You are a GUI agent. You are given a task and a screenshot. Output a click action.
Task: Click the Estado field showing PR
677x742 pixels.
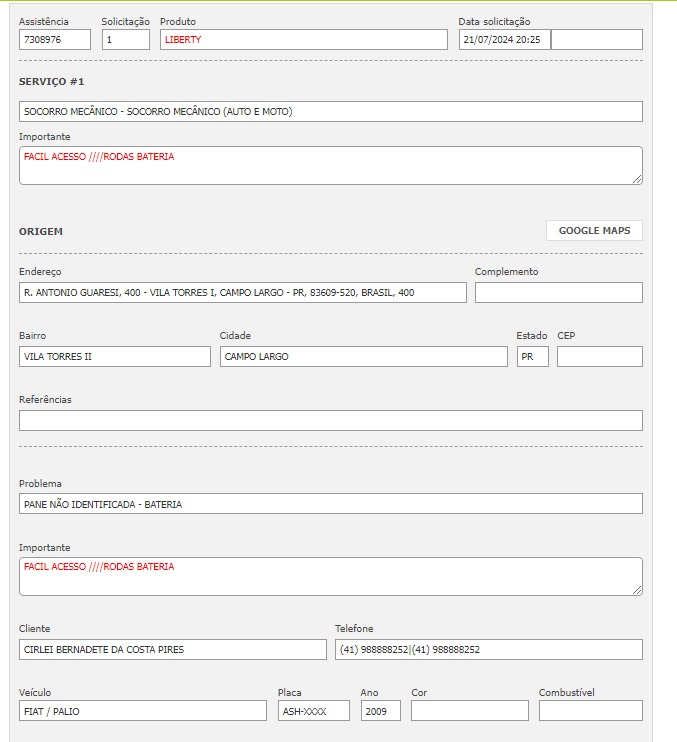[532, 357]
